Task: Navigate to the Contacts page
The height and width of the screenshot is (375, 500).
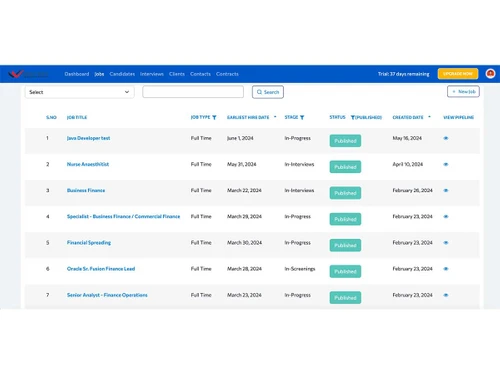Action: tap(200, 74)
